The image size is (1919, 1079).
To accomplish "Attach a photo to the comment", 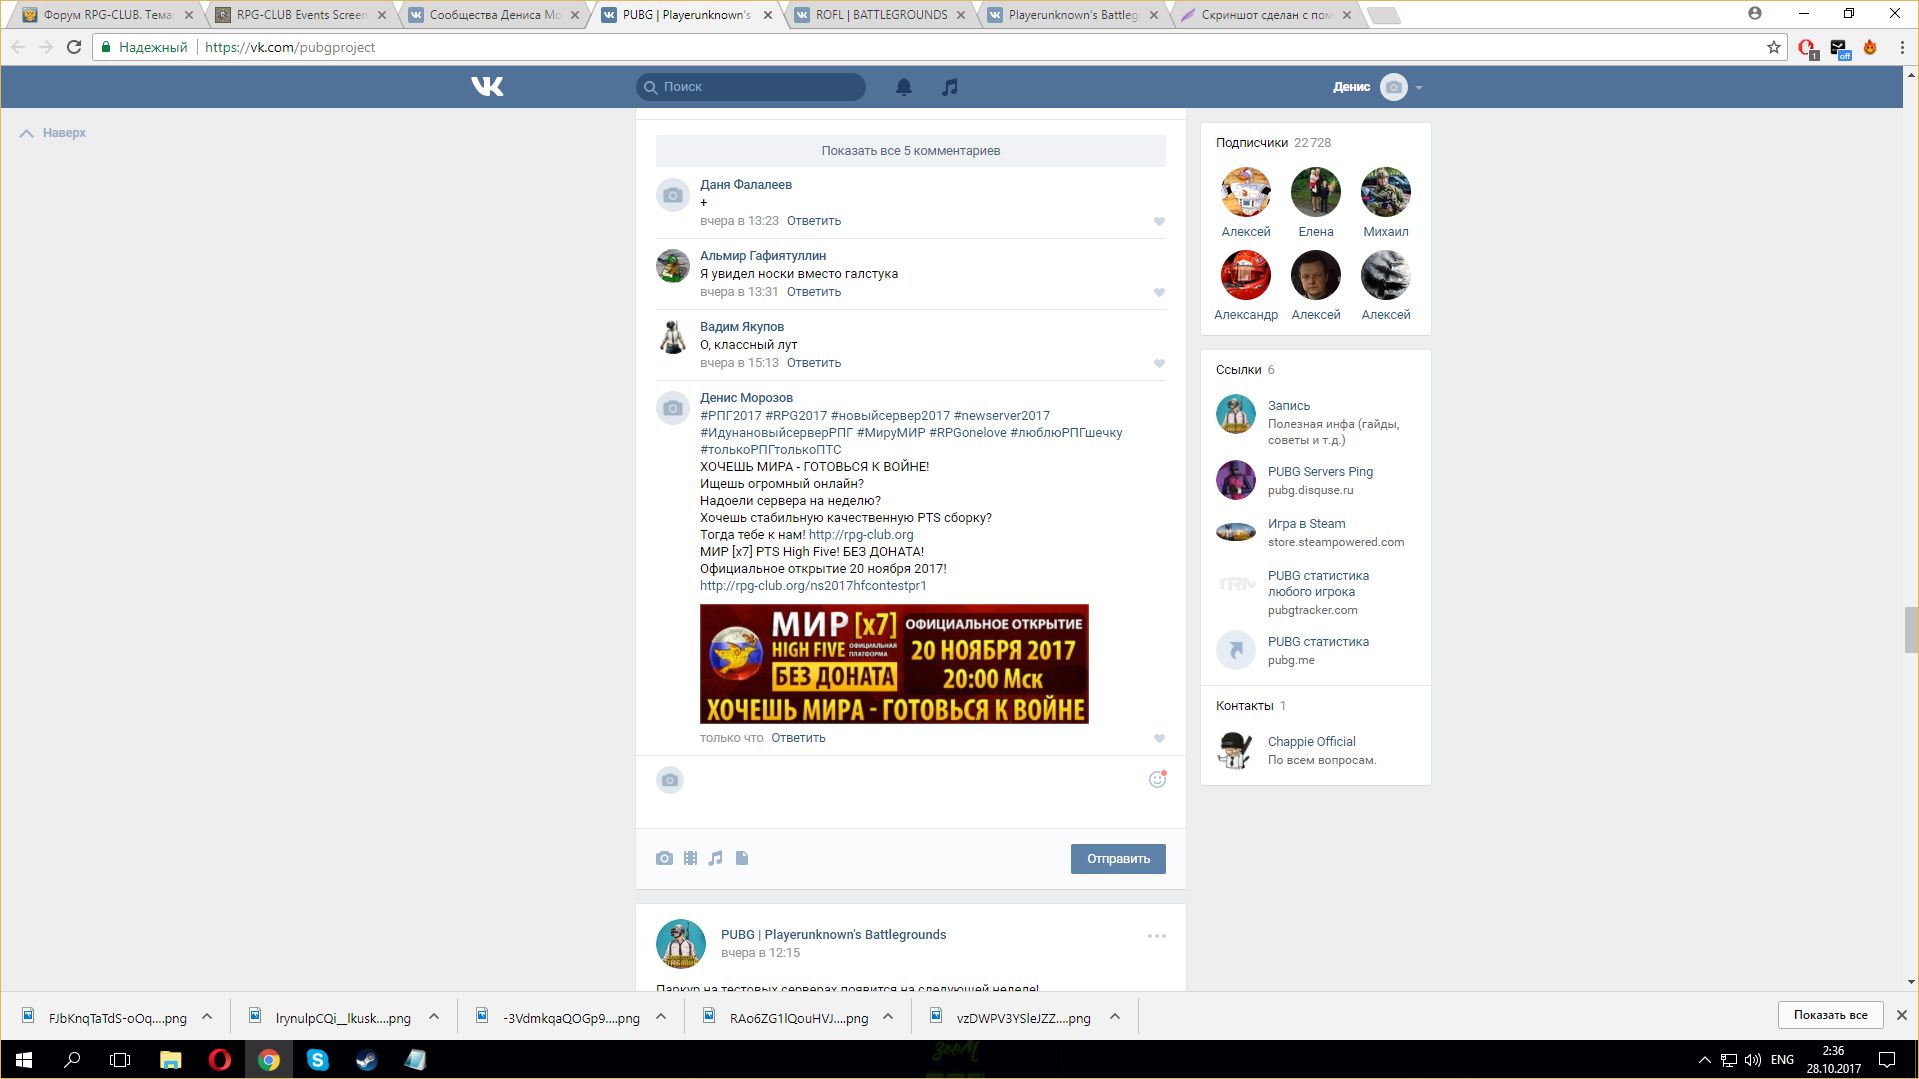I will coord(664,858).
